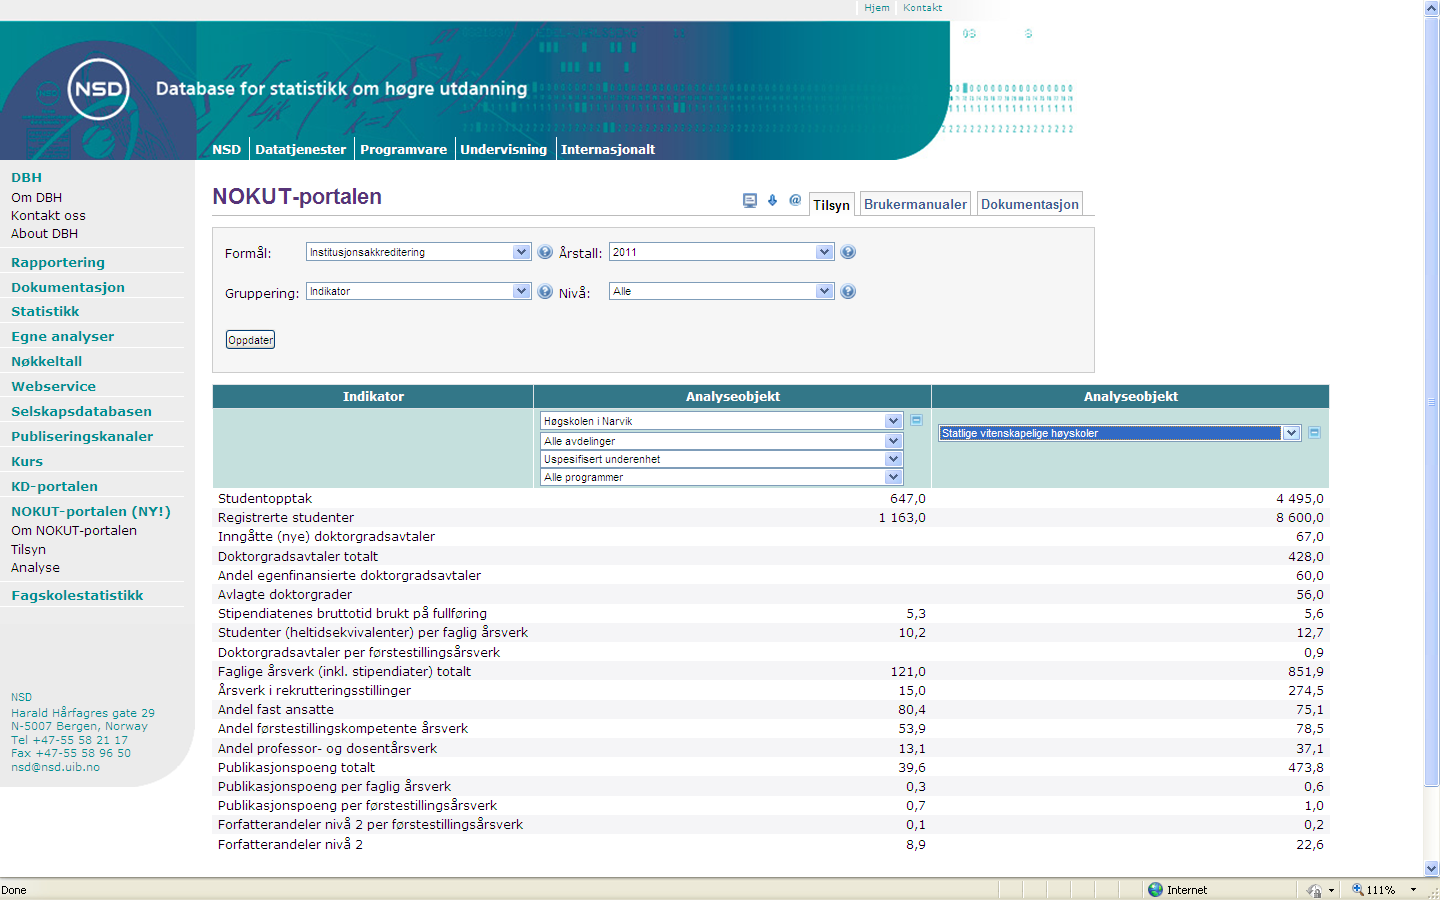The height and width of the screenshot is (900, 1440).
Task: Click the Publikasjonspoeng totalt row label
Action: pos(296,768)
